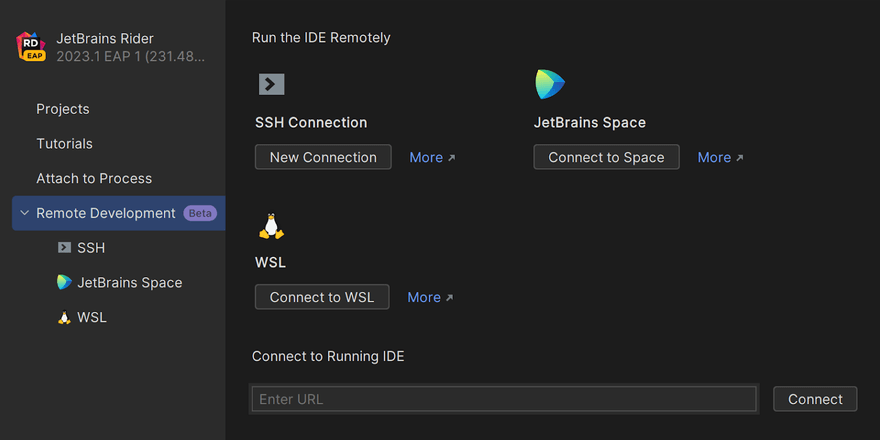Open the More link for WSL

(x=430, y=297)
